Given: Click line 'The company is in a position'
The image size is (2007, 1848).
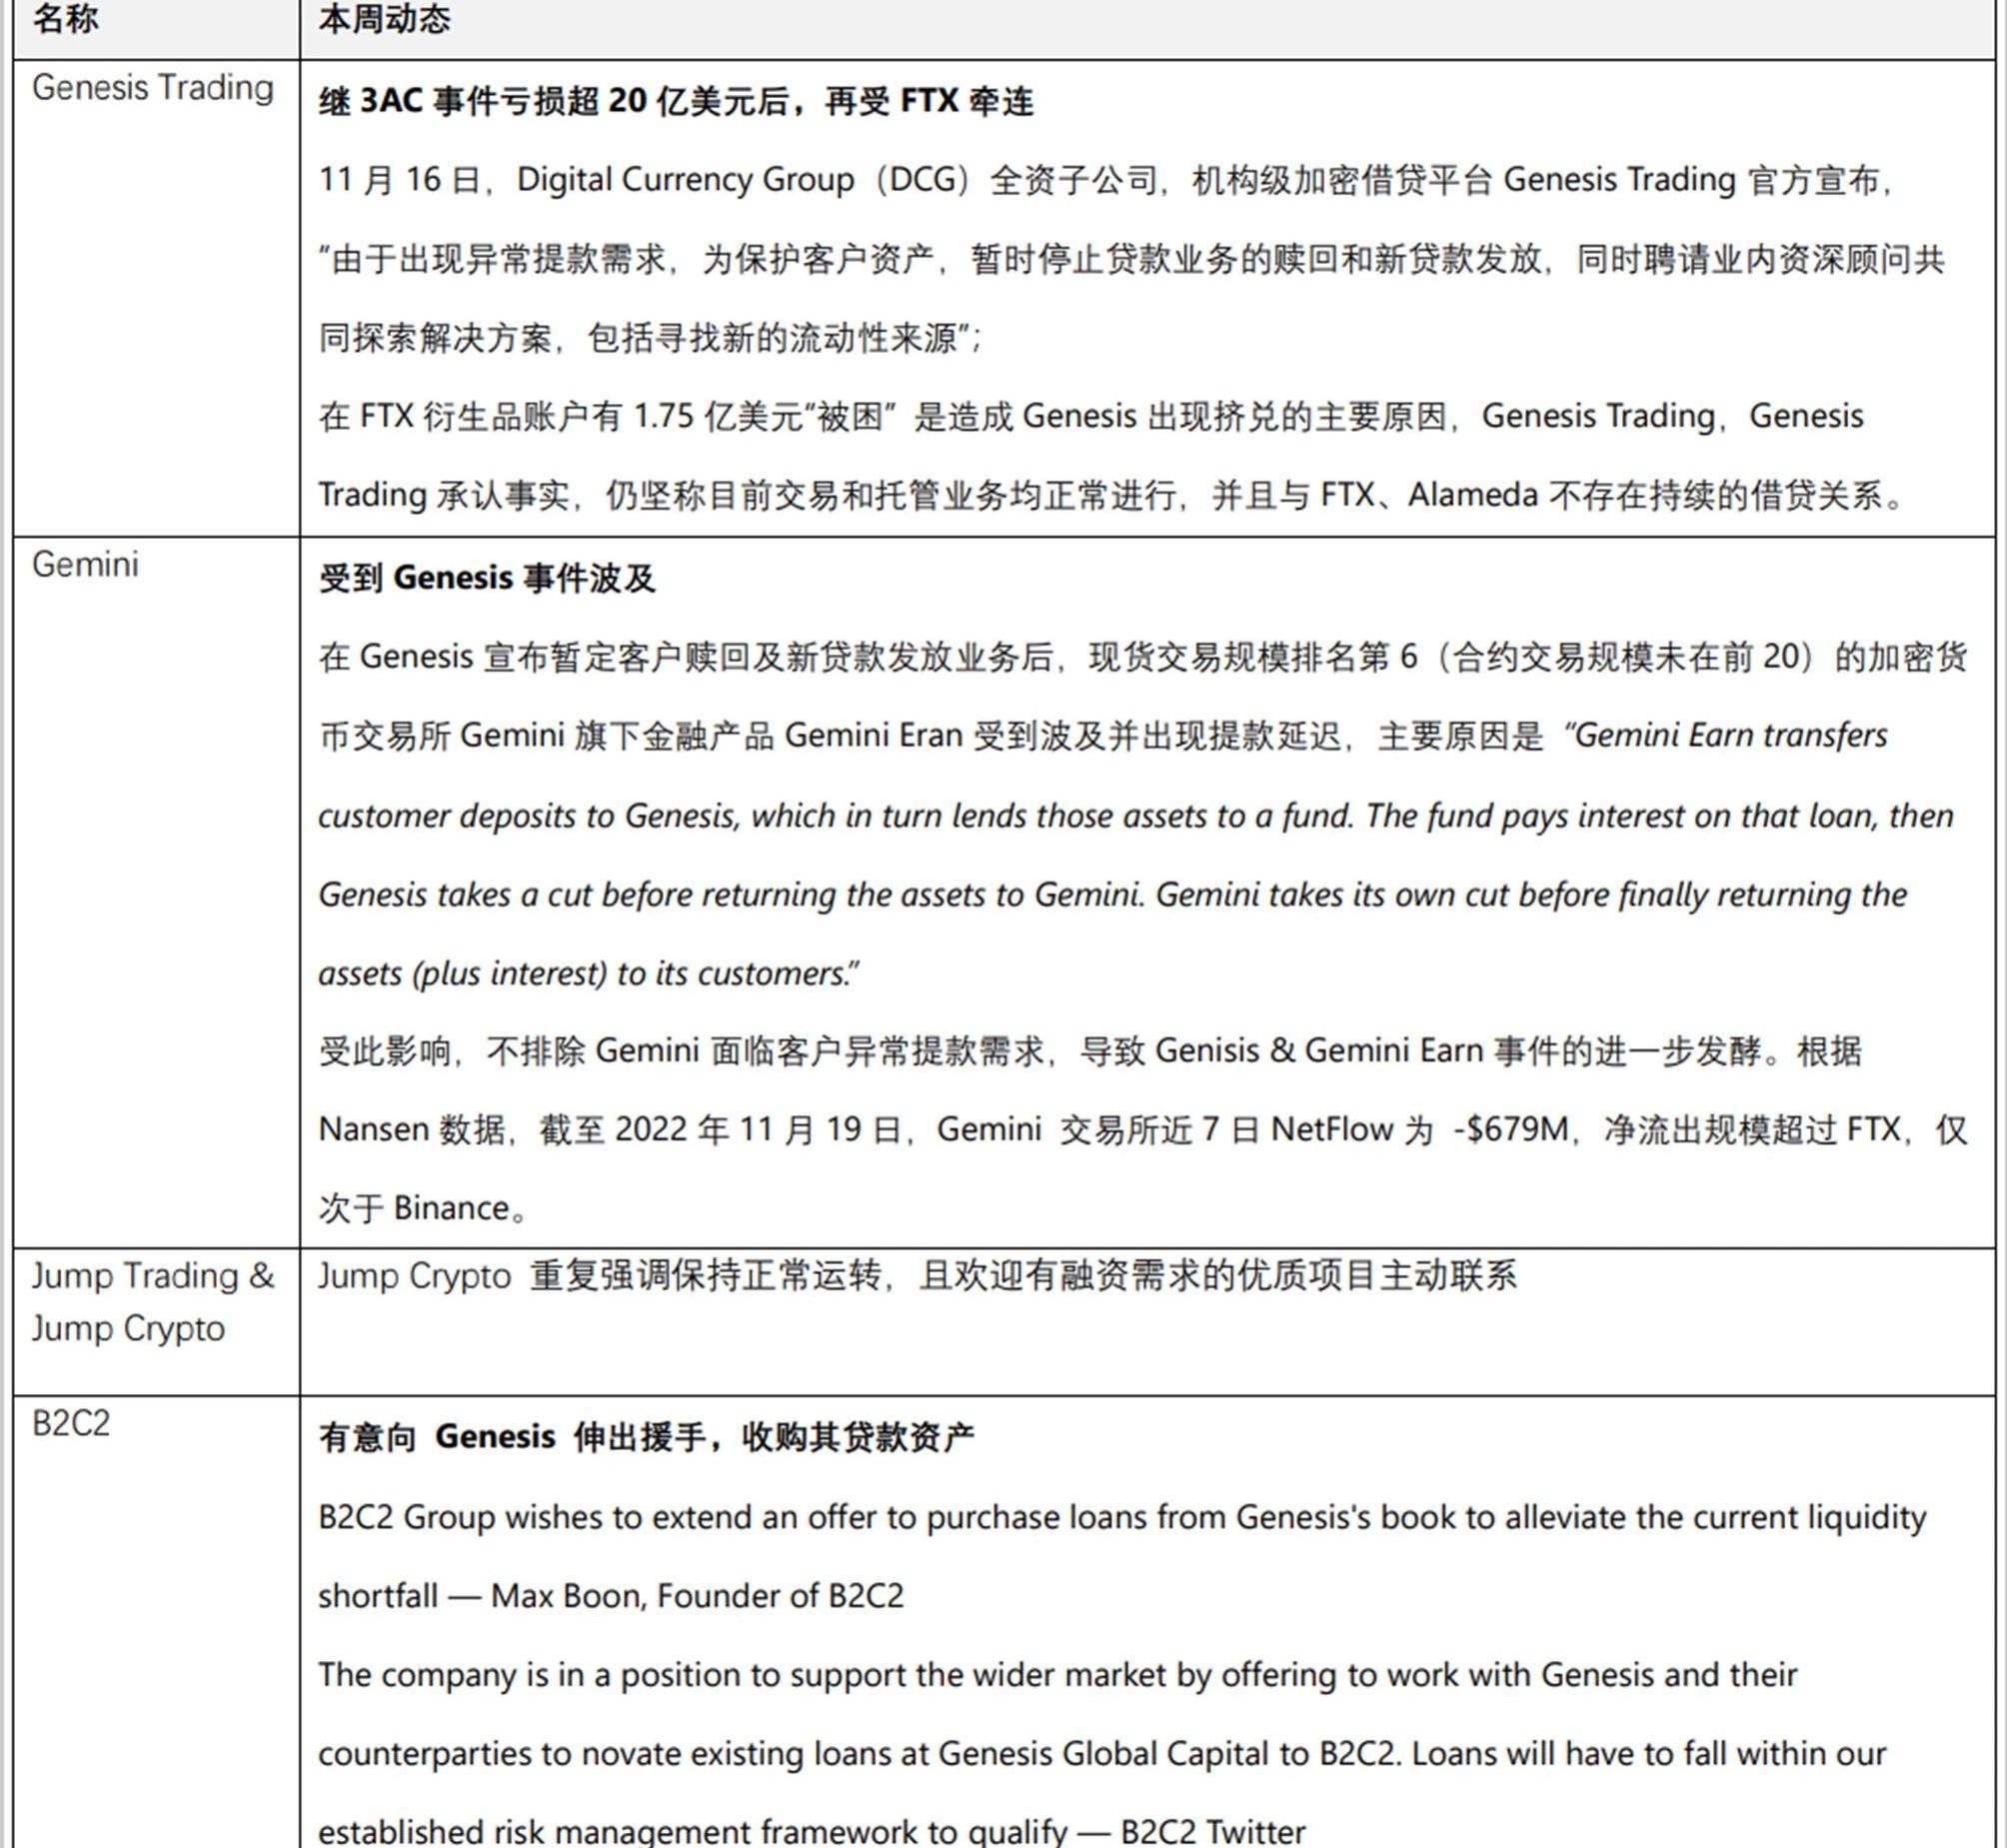Looking at the screenshot, I should pos(1058,1675).
